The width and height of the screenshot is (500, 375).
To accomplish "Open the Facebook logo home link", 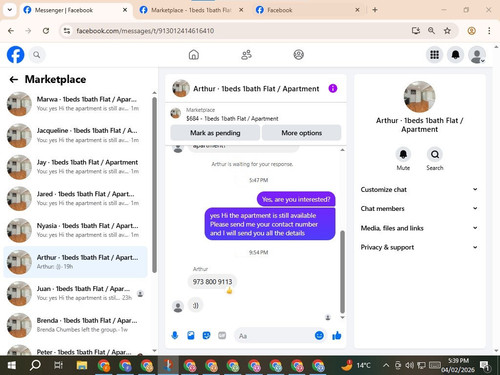I will (x=15, y=55).
